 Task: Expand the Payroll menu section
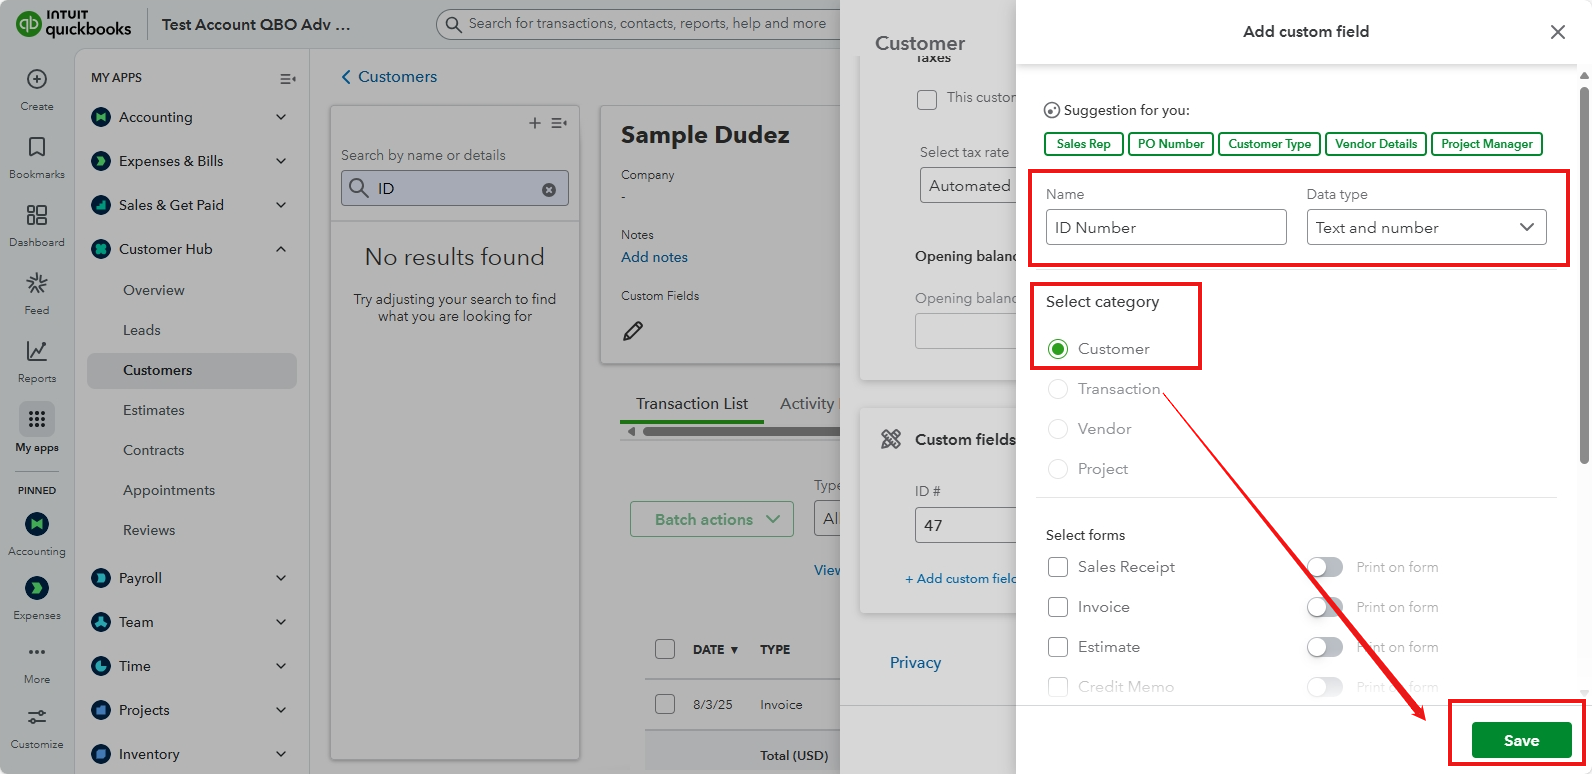point(281,578)
